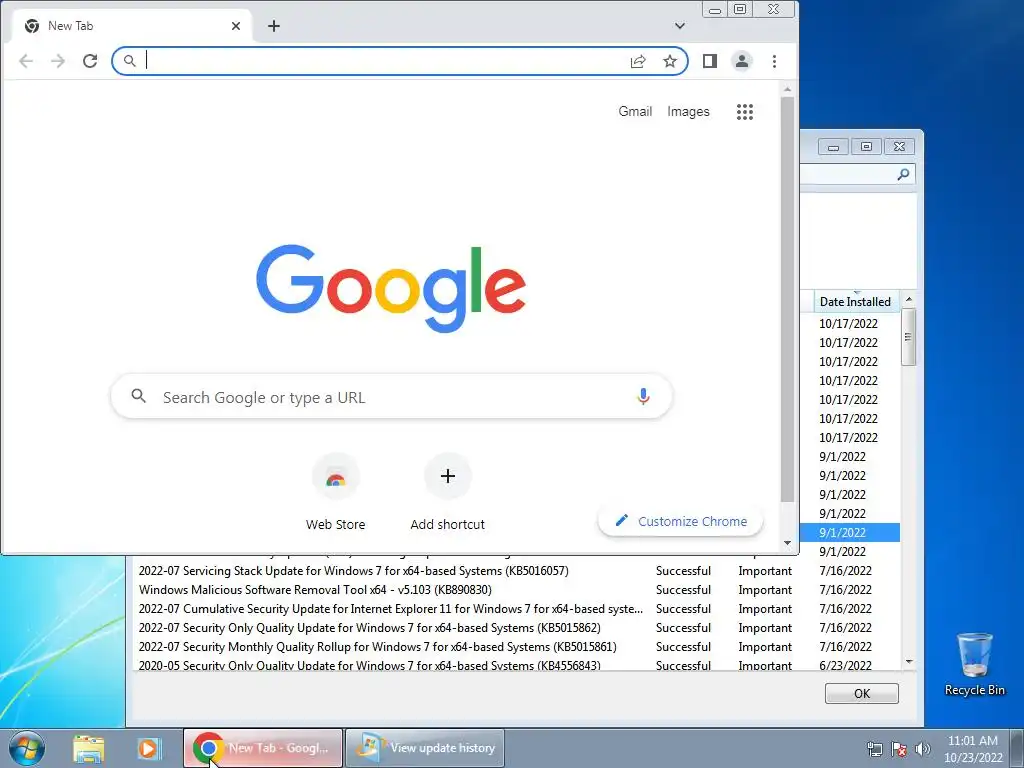The width and height of the screenshot is (1024, 768).
Task: Open the Web Store shortcut
Action: [336, 492]
